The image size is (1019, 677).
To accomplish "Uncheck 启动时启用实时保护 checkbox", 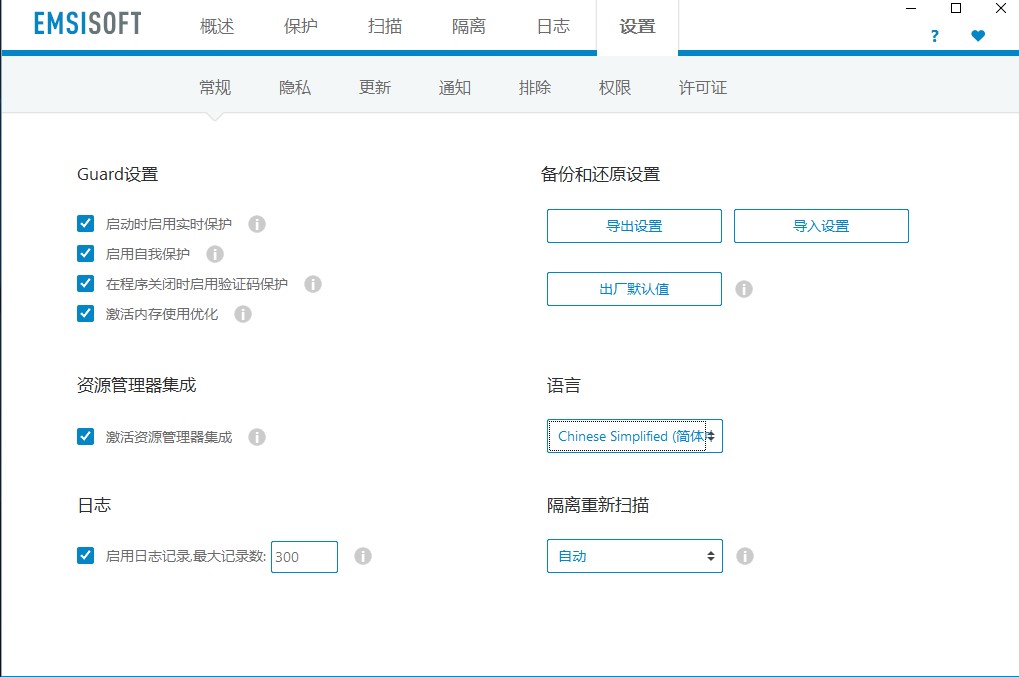I will pyautogui.click(x=85, y=224).
